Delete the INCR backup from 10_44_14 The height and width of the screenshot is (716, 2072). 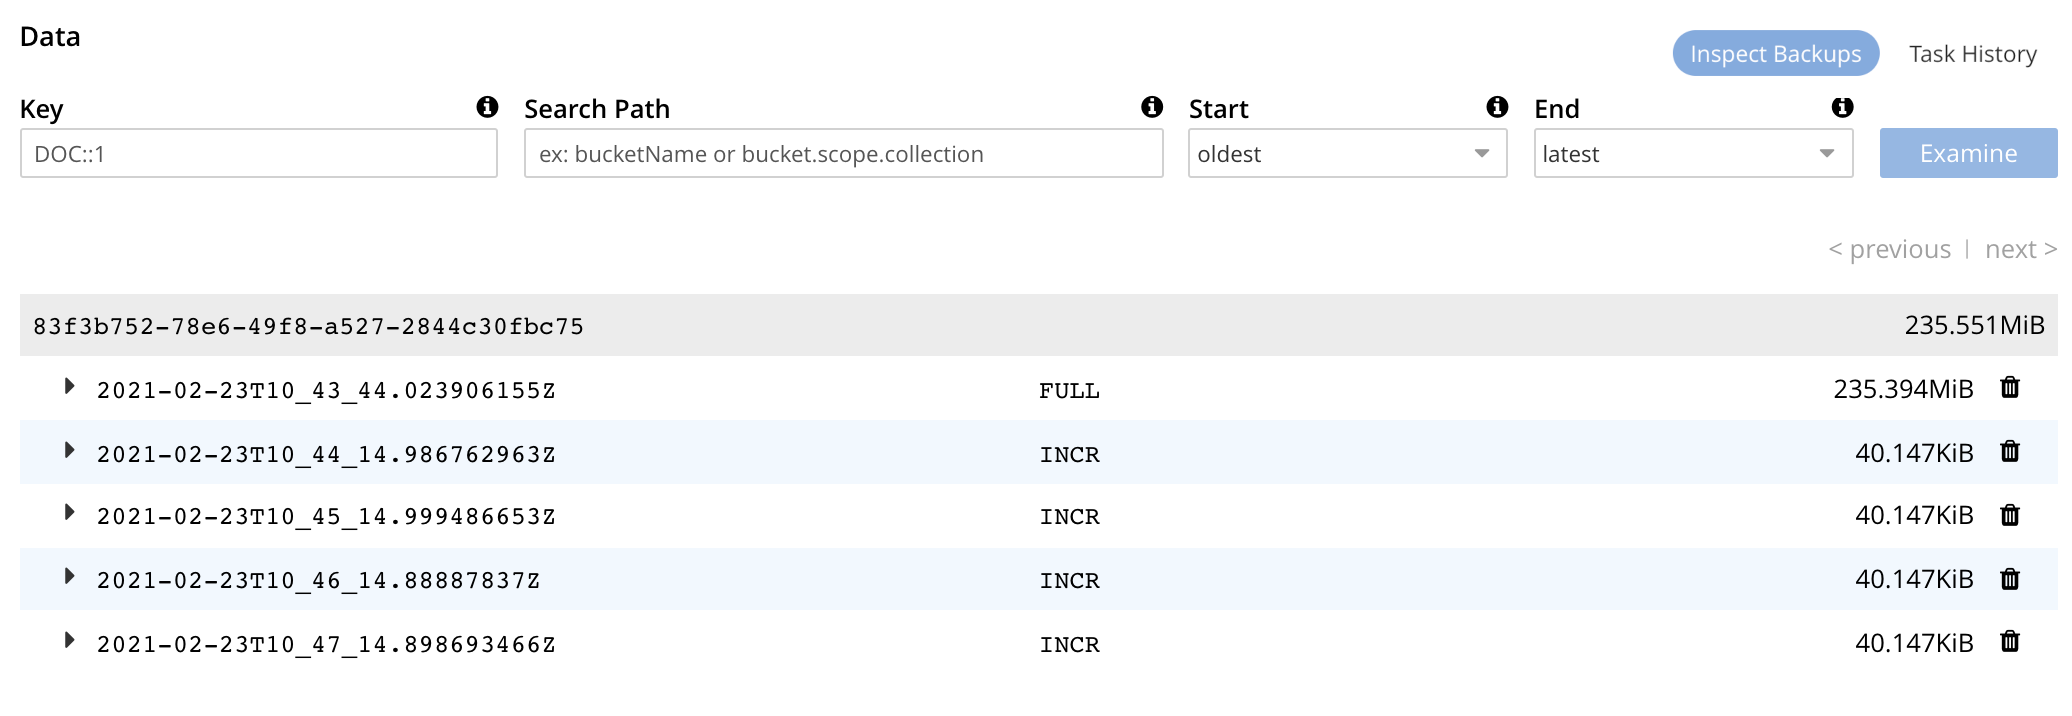(x=2009, y=452)
